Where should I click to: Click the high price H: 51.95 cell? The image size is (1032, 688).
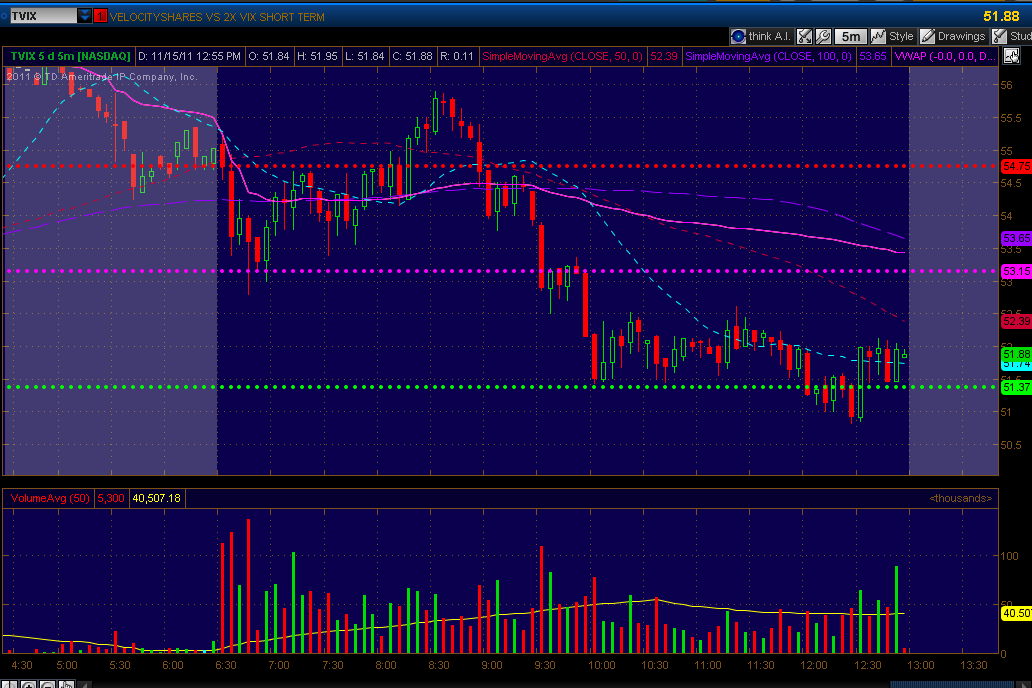(317, 57)
